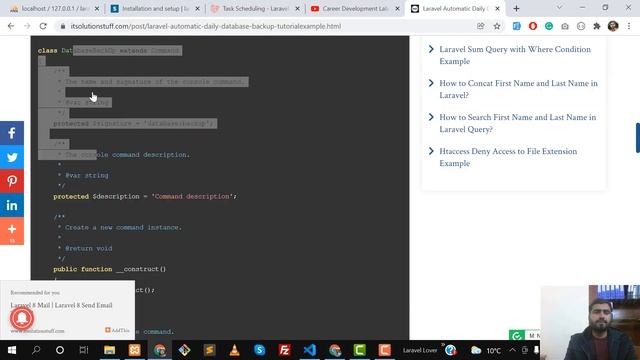Expand chevron beside How to Concat link

tap(431, 83)
